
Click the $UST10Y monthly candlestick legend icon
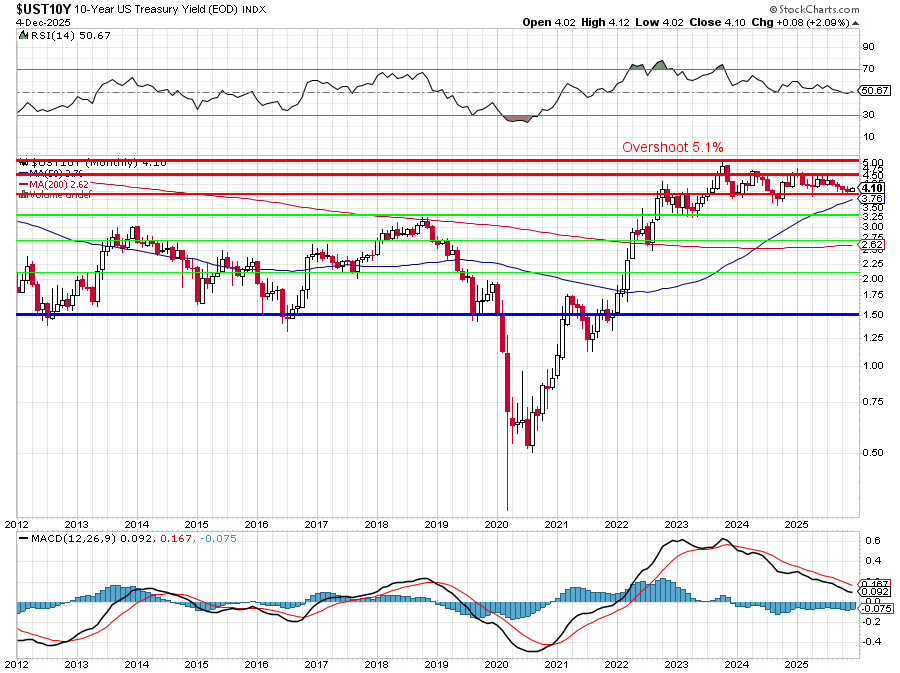(x=25, y=162)
